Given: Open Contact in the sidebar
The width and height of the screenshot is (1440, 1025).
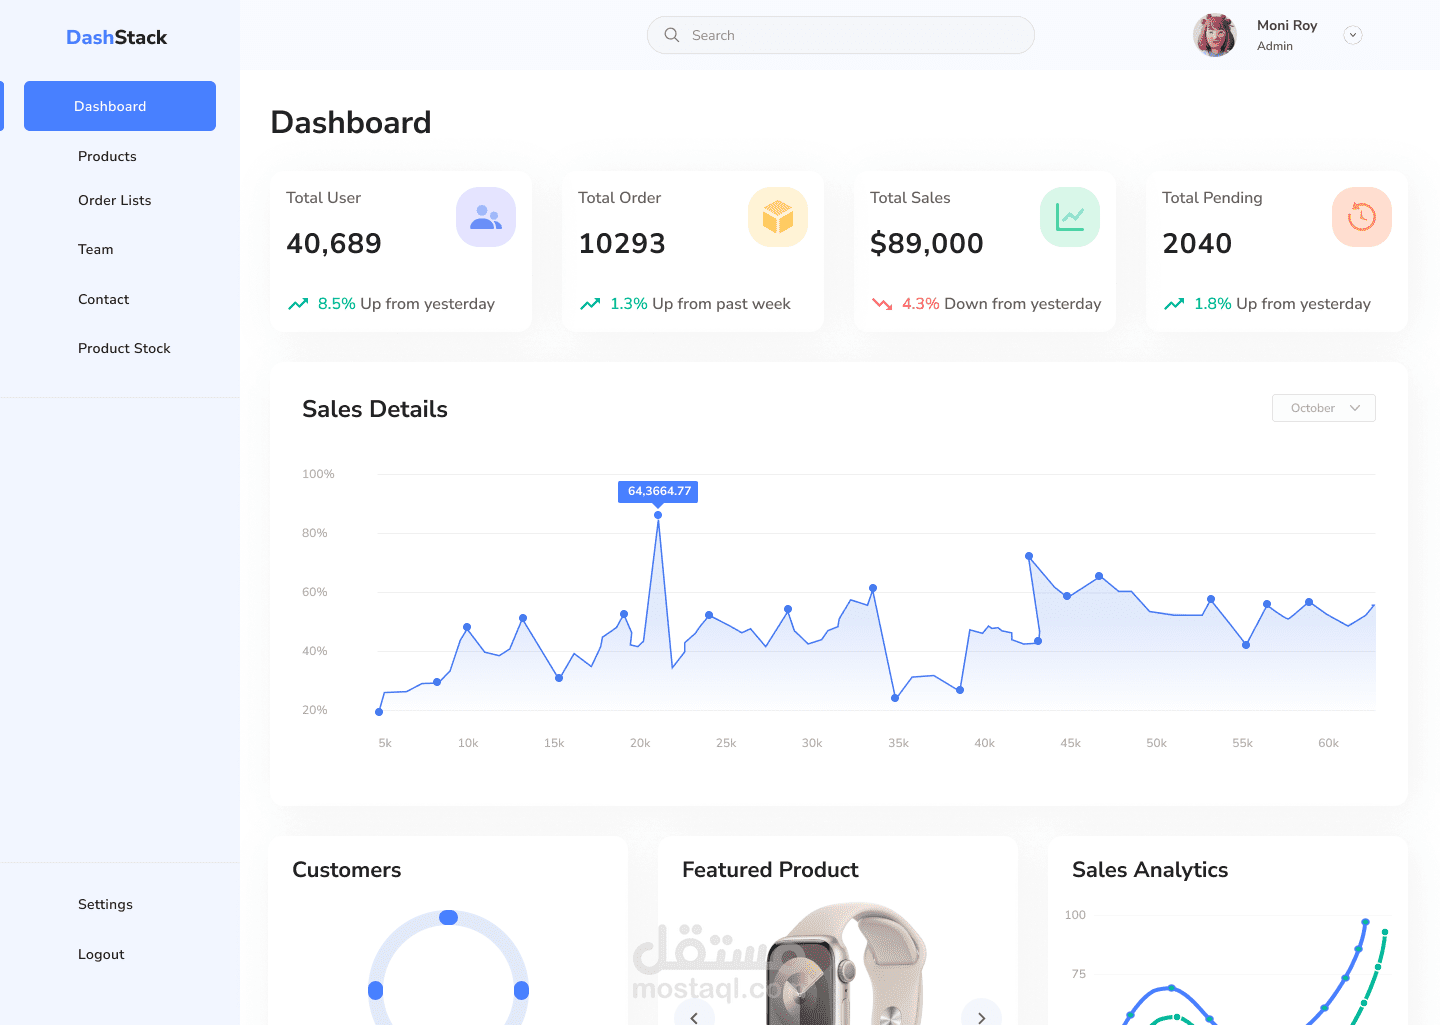Looking at the screenshot, I should tap(104, 299).
